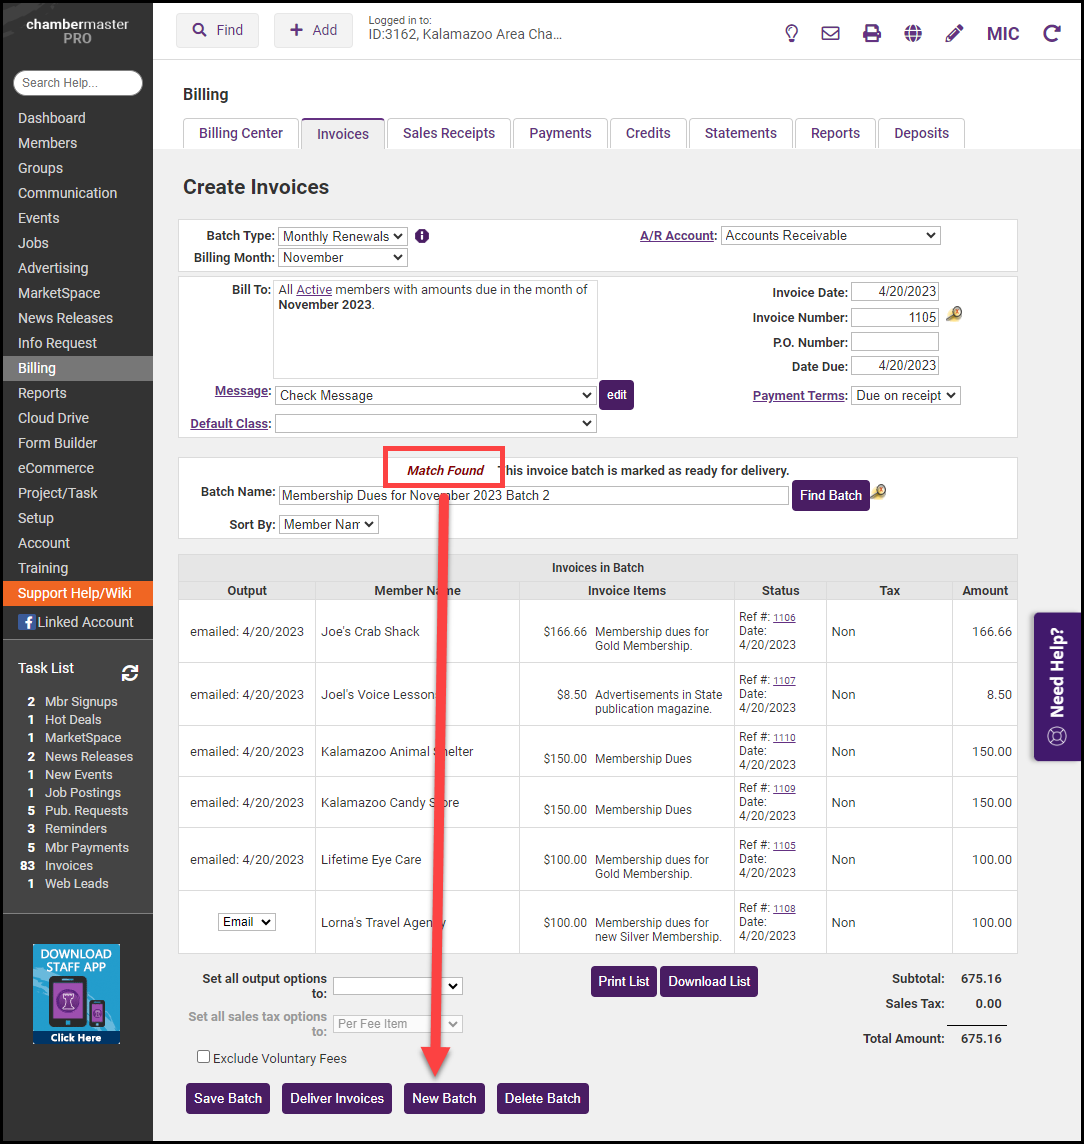
Task: Click the pencil edit icon in header
Action: coord(954,33)
